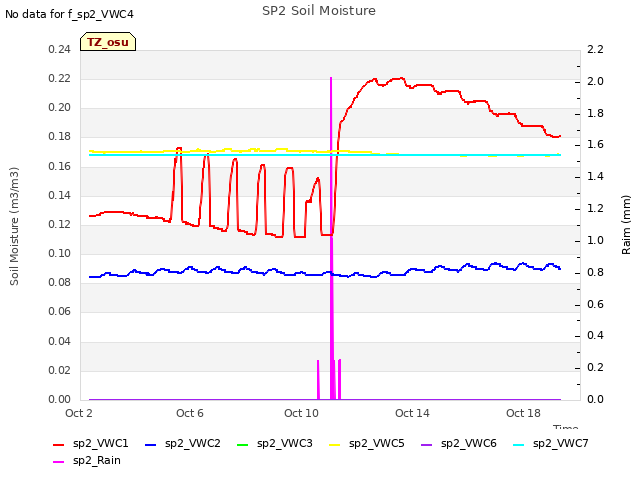Image resolution: width=640 pixels, height=480 pixels.
Task: Click the Oct 2 x-axis tick label
Action: click(x=79, y=413)
